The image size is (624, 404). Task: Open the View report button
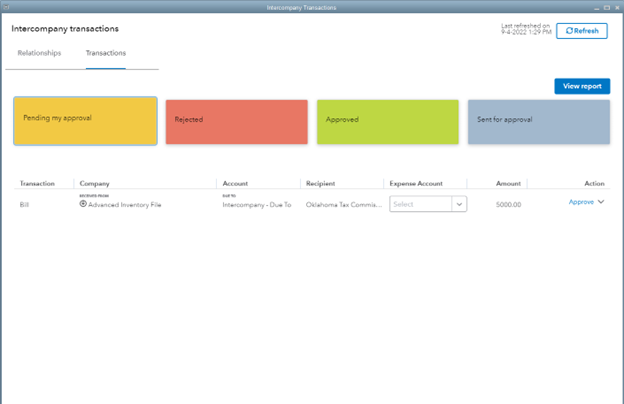pyautogui.click(x=581, y=86)
